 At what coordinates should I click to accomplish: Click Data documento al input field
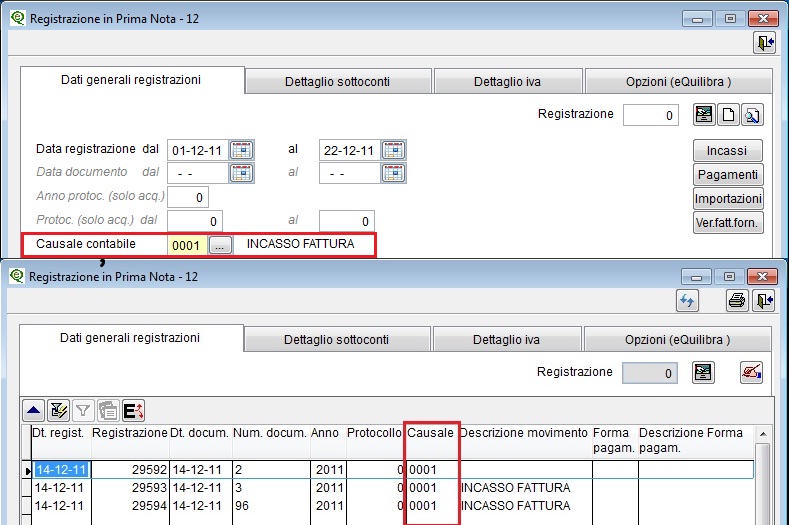click(x=350, y=174)
